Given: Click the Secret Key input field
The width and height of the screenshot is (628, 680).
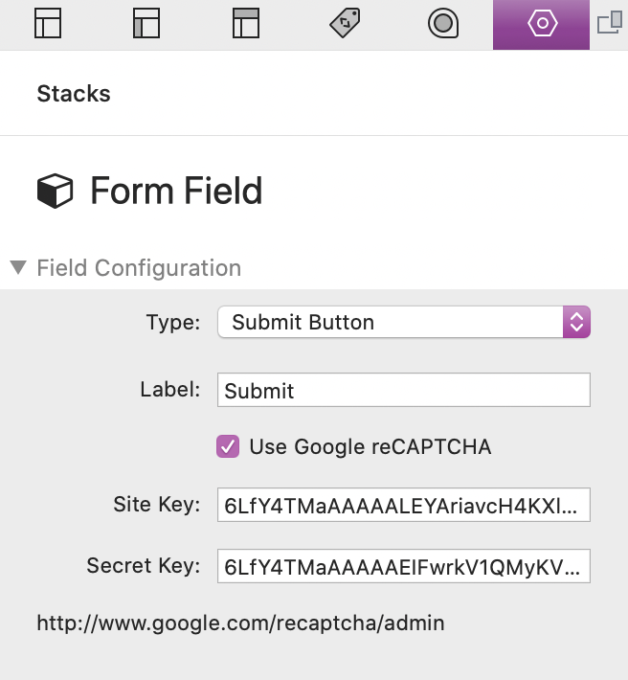Looking at the screenshot, I should point(403,566).
